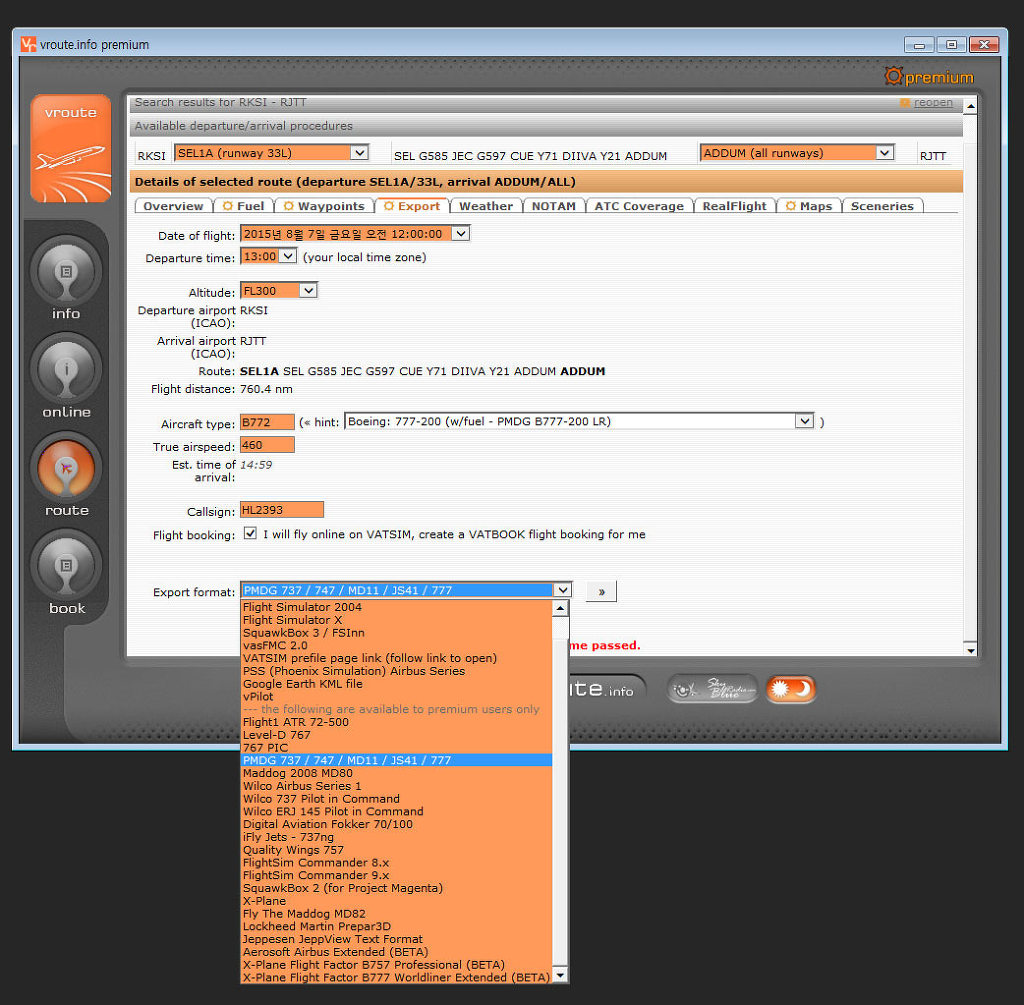The image size is (1024, 1005).
Task: Open the NOTAM tab
Action: 554,206
